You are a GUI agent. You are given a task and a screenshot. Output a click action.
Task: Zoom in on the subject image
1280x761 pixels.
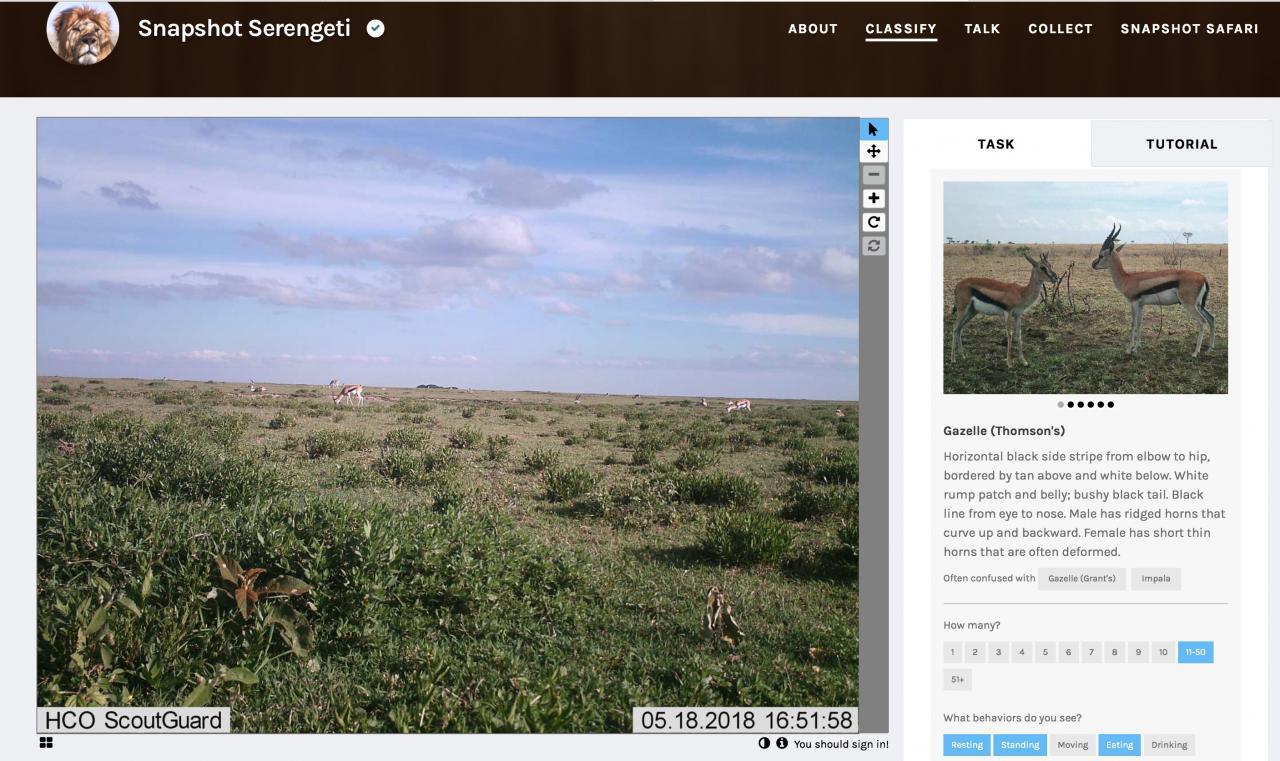pyautogui.click(x=874, y=198)
